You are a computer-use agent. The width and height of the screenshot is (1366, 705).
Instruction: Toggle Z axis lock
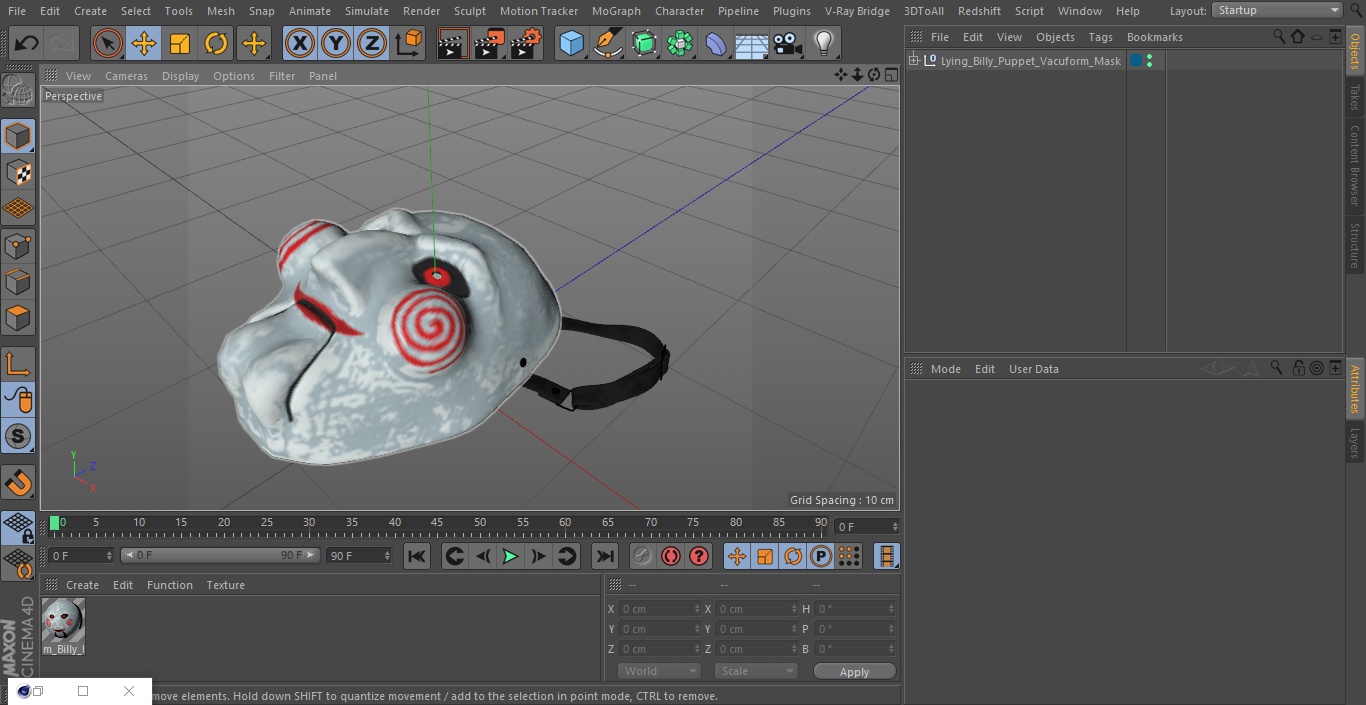click(x=372, y=43)
